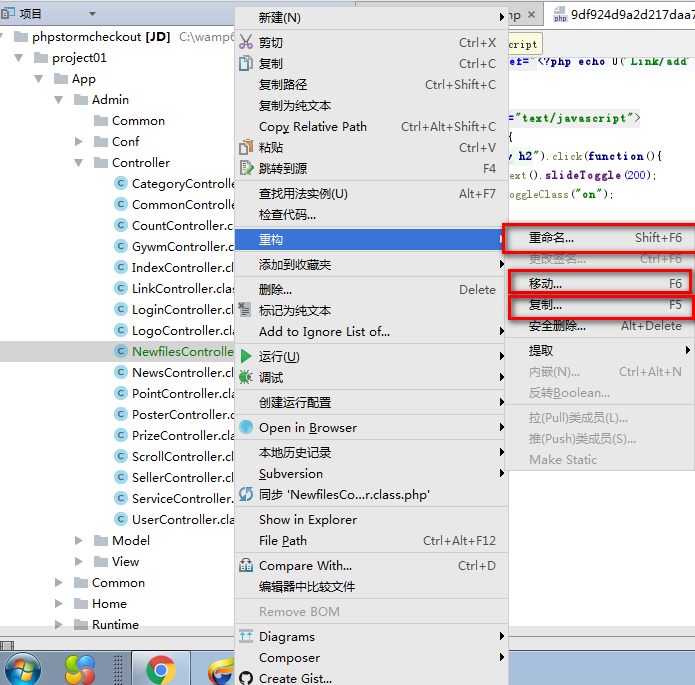Select GywmController file in tree
The image size is (695, 685).
point(183,246)
